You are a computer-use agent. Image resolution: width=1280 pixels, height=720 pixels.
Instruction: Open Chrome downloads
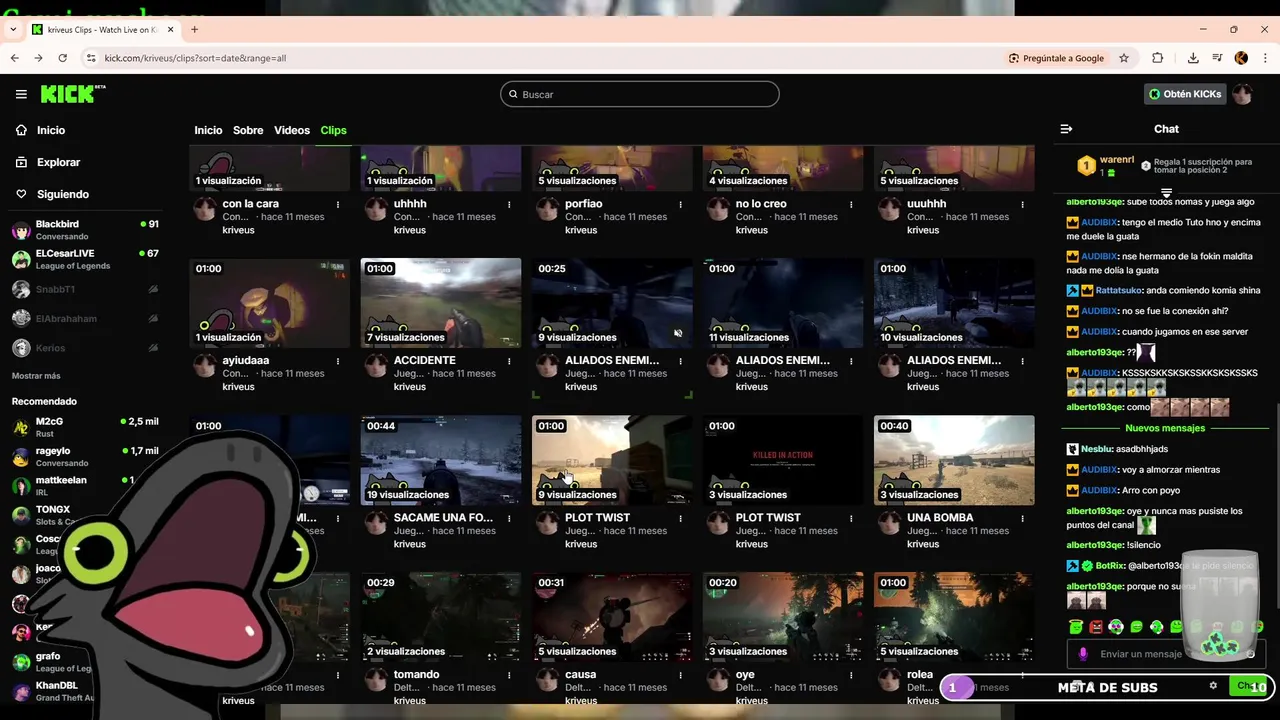(1193, 58)
